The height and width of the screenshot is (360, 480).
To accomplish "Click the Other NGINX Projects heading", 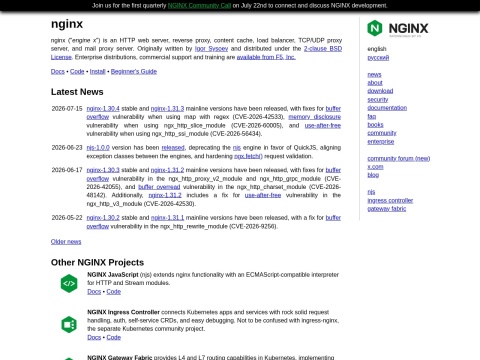I will (97, 263).
